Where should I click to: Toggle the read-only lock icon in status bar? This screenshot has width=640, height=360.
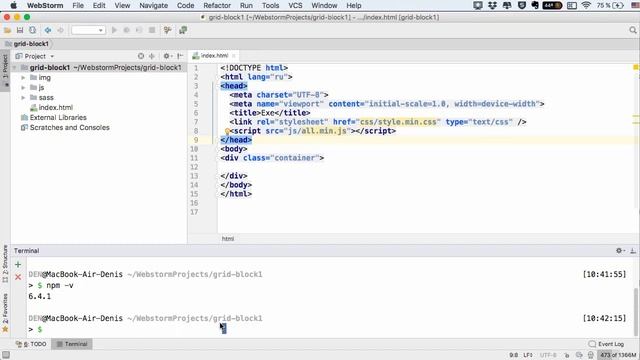pos(567,355)
